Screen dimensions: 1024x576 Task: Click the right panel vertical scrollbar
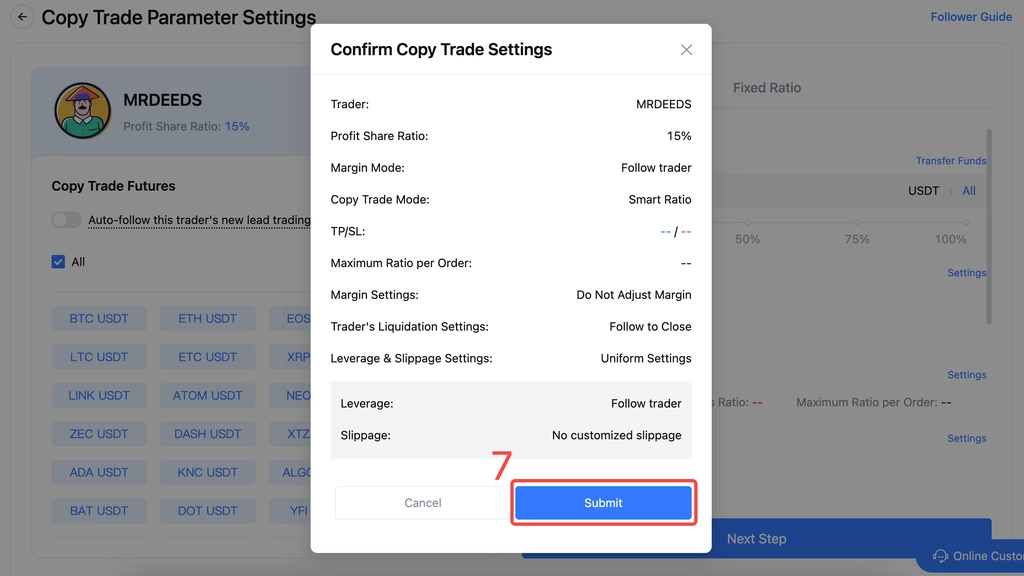click(989, 227)
